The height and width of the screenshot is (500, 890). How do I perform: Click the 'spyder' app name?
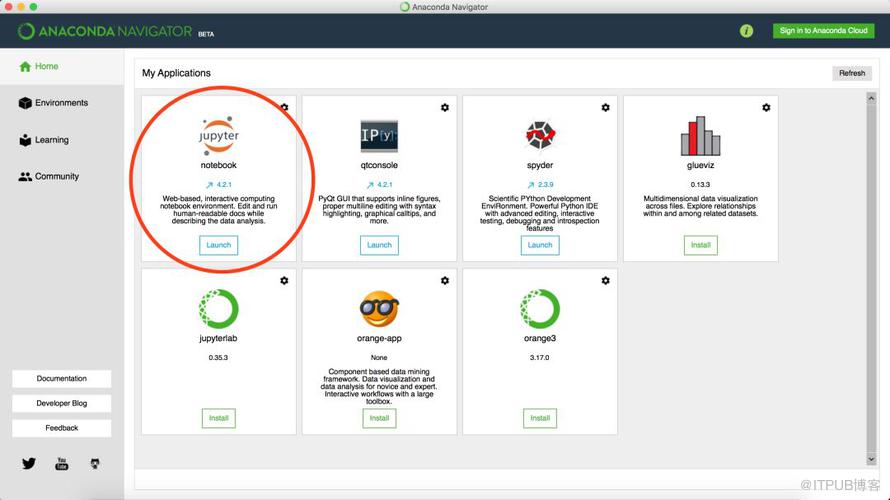tap(540, 165)
